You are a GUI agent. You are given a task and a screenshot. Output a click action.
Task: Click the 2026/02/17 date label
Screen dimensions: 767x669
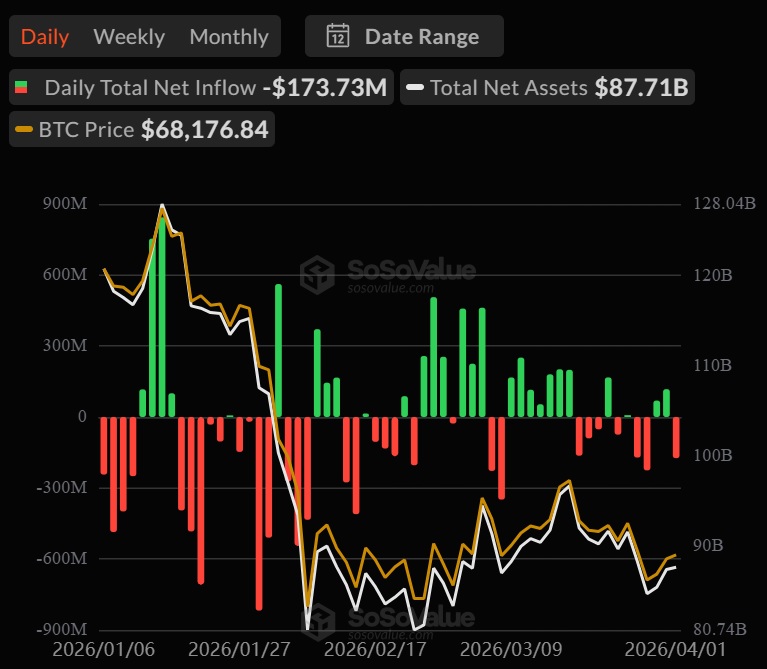click(375, 649)
